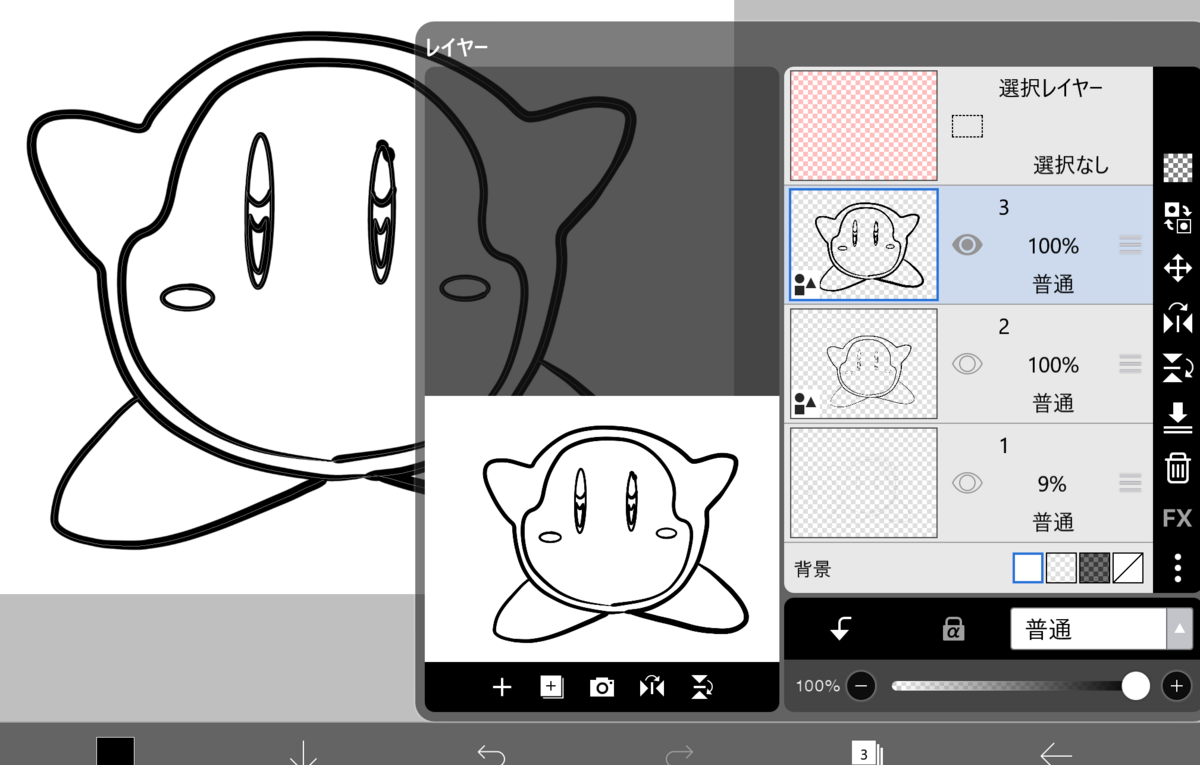Click the reorder handle of layer 3

pos(1130,245)
